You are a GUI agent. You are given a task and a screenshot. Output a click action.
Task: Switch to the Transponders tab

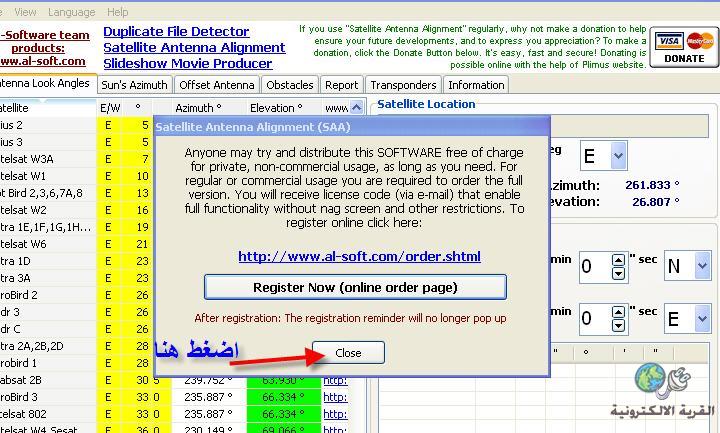[403, 85]
